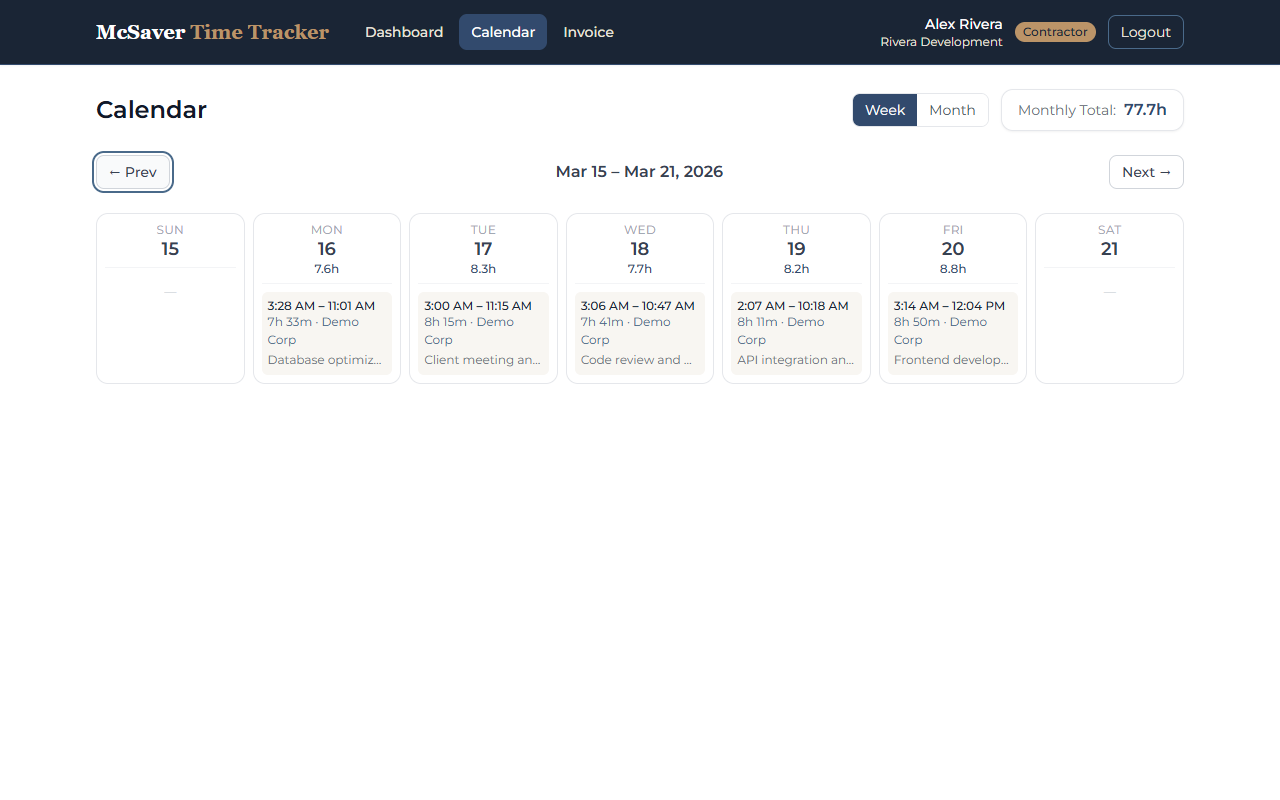The width and height of the screenshot is (1280, 800).
Task: Click the Monthly Total 77.7h box
Action: [1092, 110]
